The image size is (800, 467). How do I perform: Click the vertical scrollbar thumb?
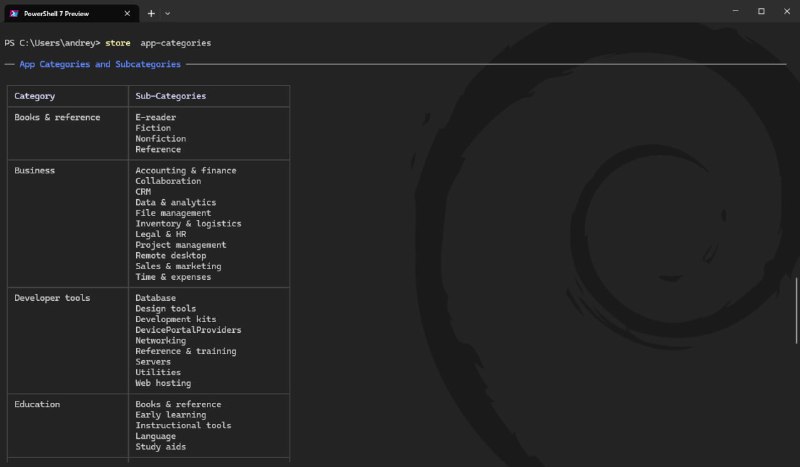796,310
